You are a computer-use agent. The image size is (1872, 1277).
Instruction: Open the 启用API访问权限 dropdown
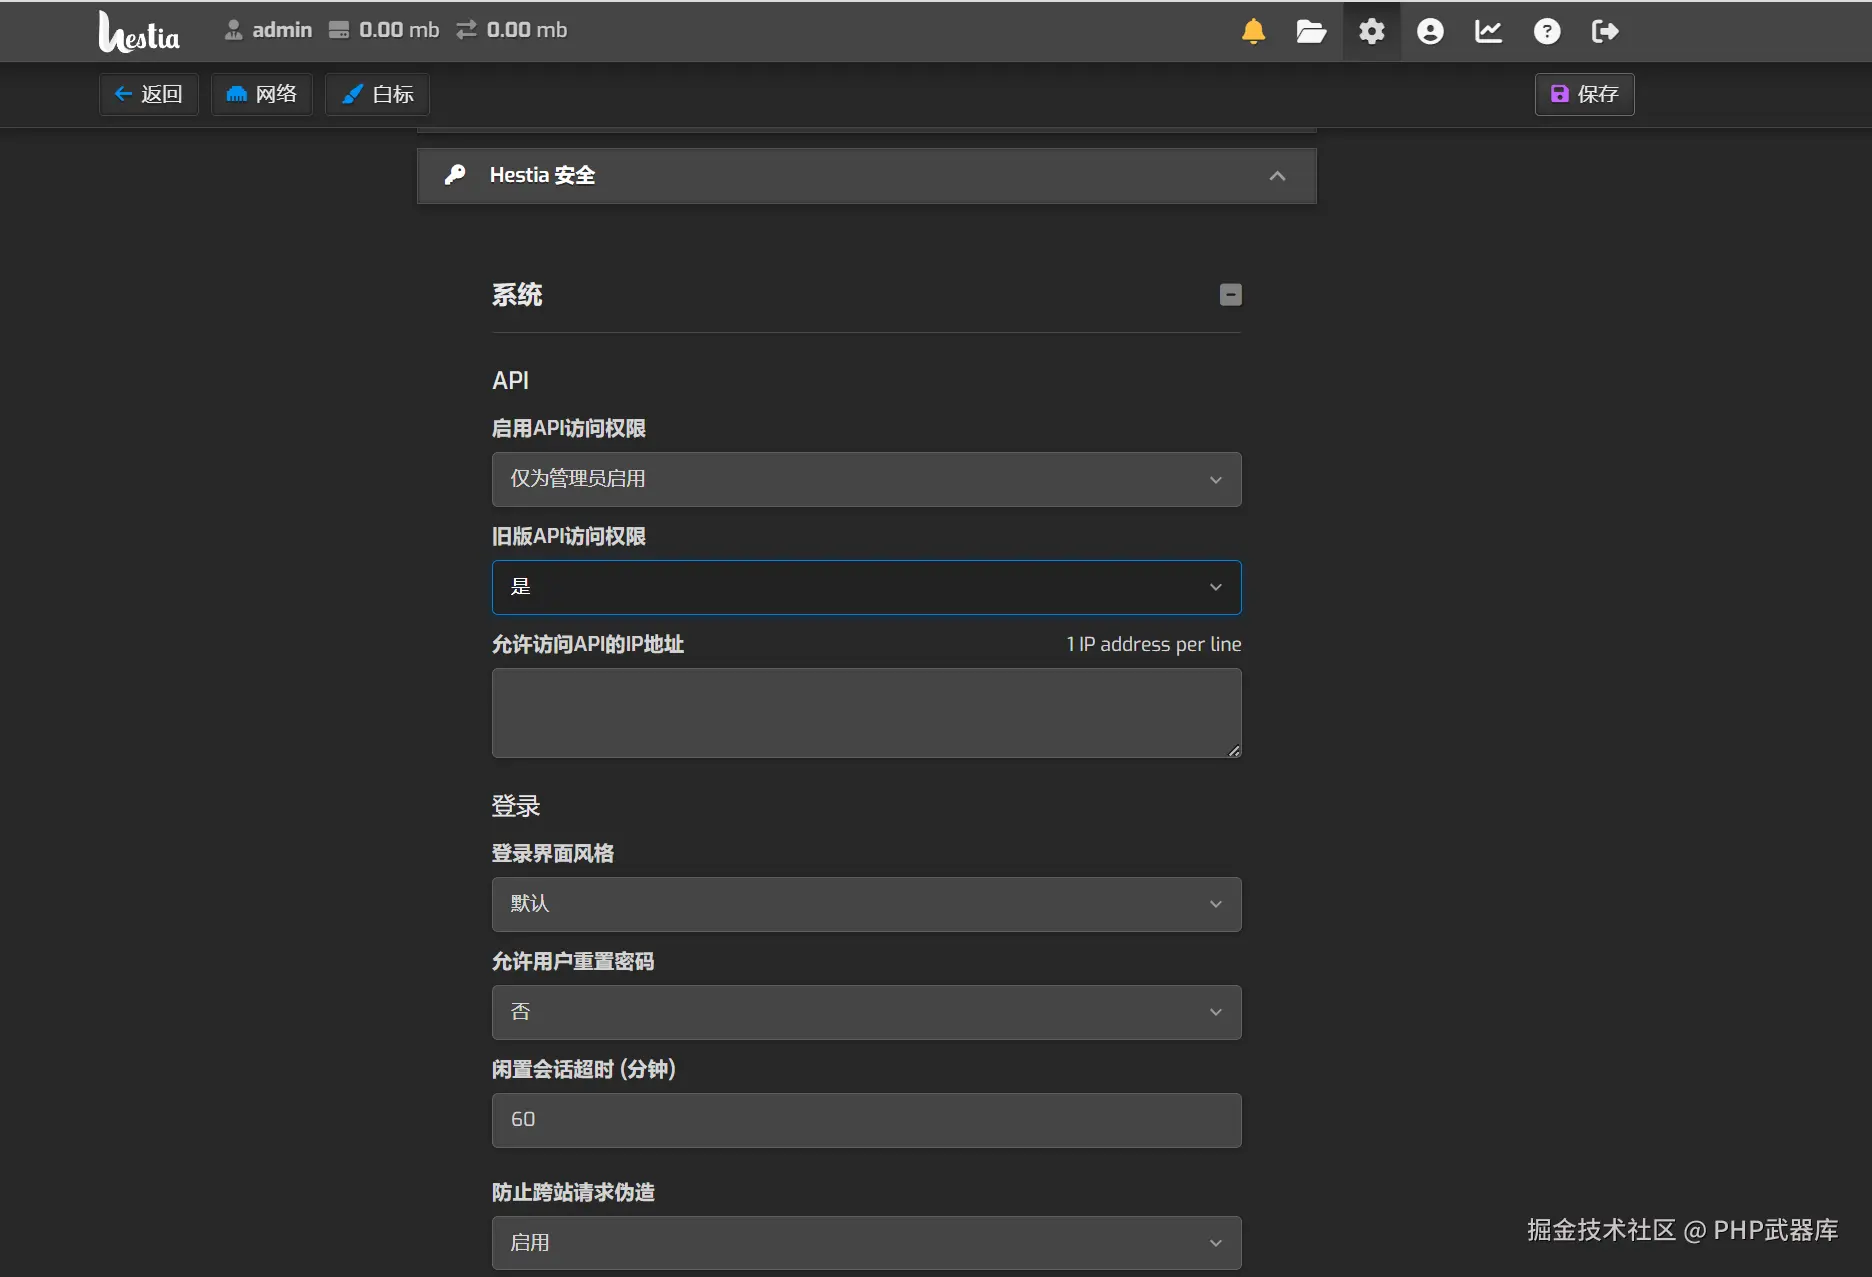tap(866, 479)
